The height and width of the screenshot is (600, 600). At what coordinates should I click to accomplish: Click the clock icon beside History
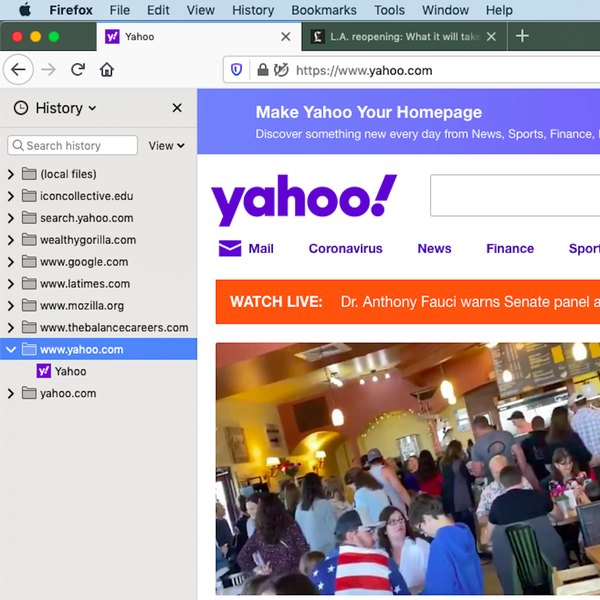tap(21, 108)
